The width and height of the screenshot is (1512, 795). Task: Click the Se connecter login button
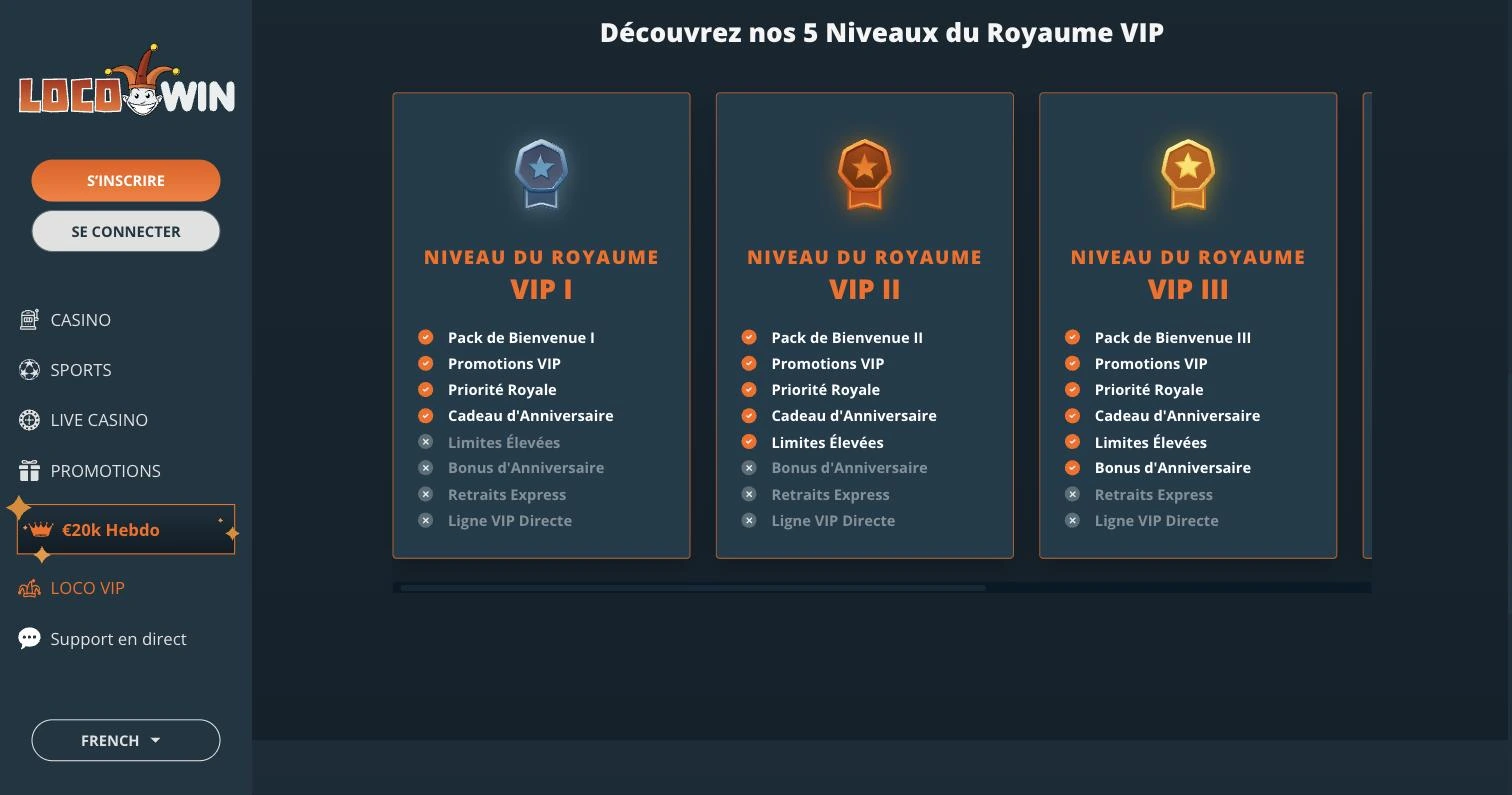click(x=126, y=231)
